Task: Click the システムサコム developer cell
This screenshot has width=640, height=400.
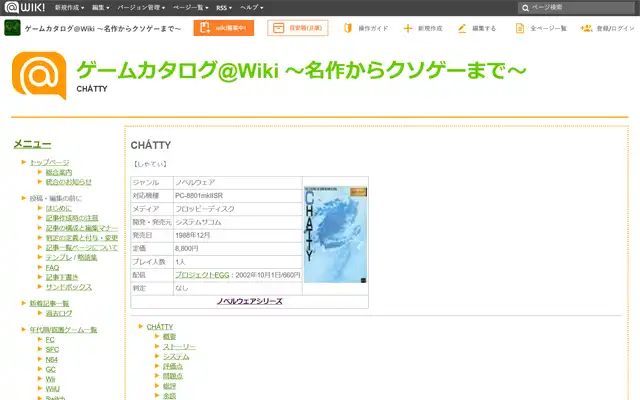Action: tap(238, 222)
